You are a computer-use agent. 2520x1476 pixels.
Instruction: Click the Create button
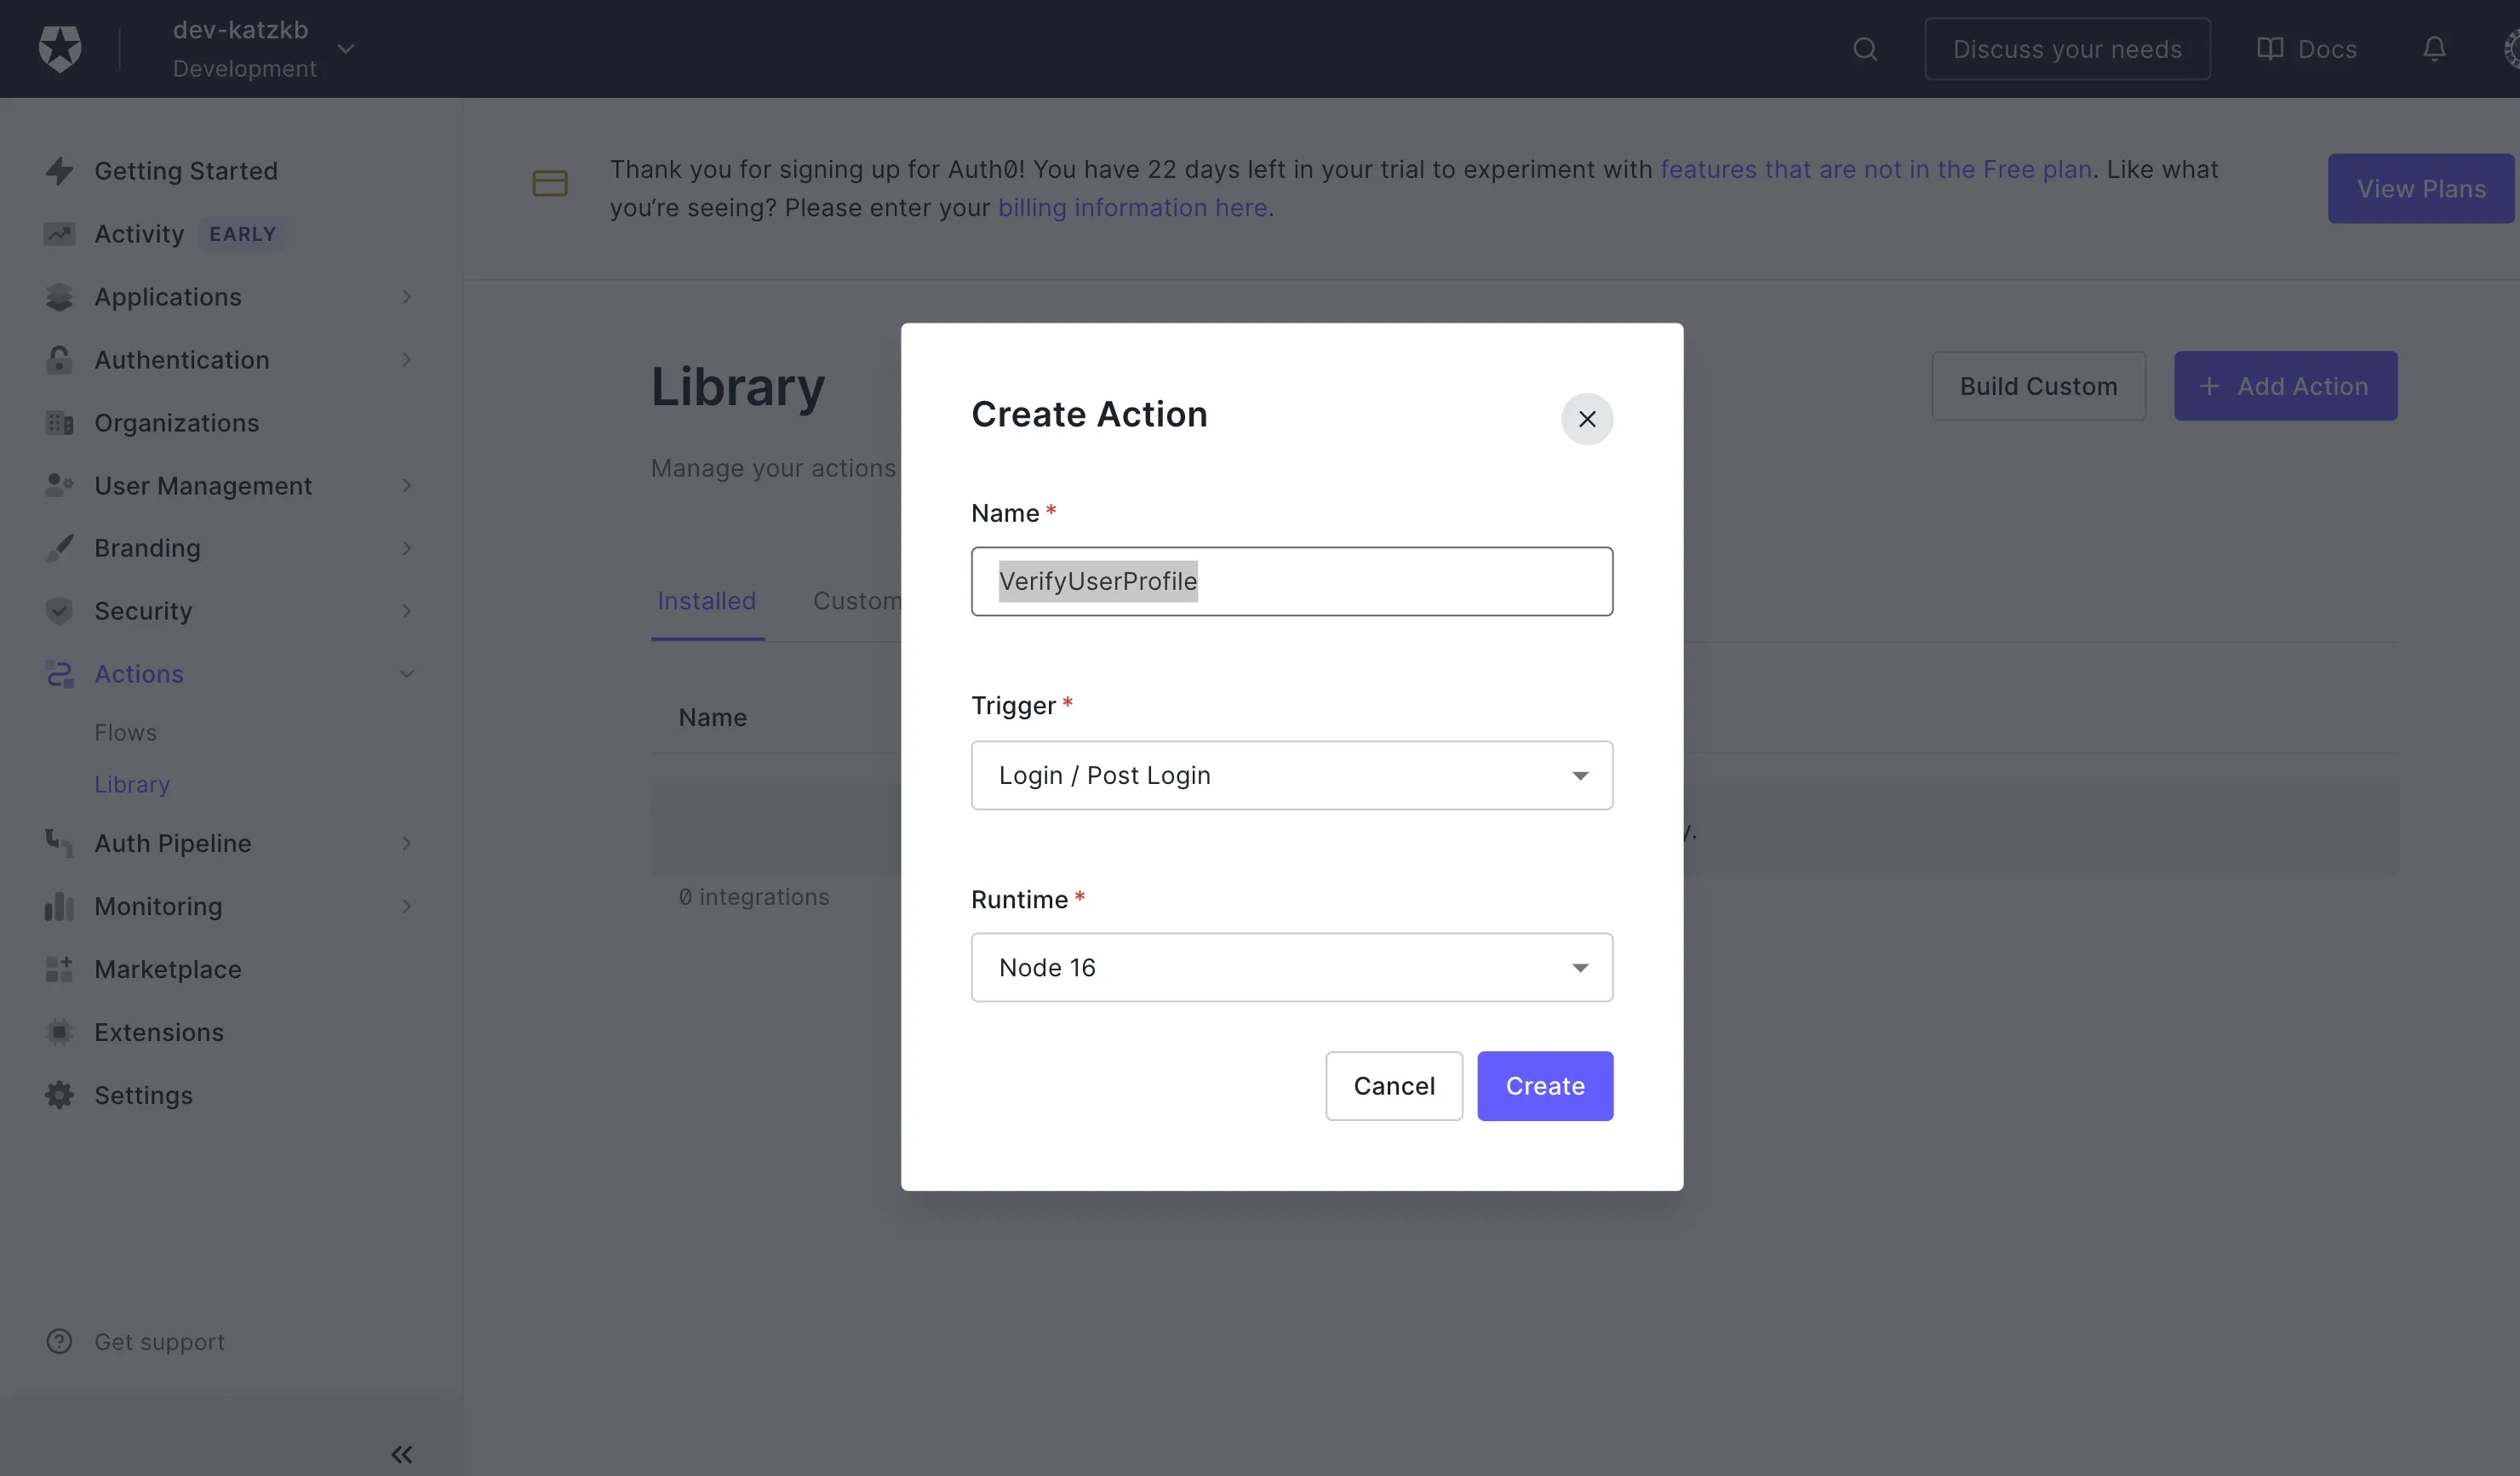(1545, 1086)
